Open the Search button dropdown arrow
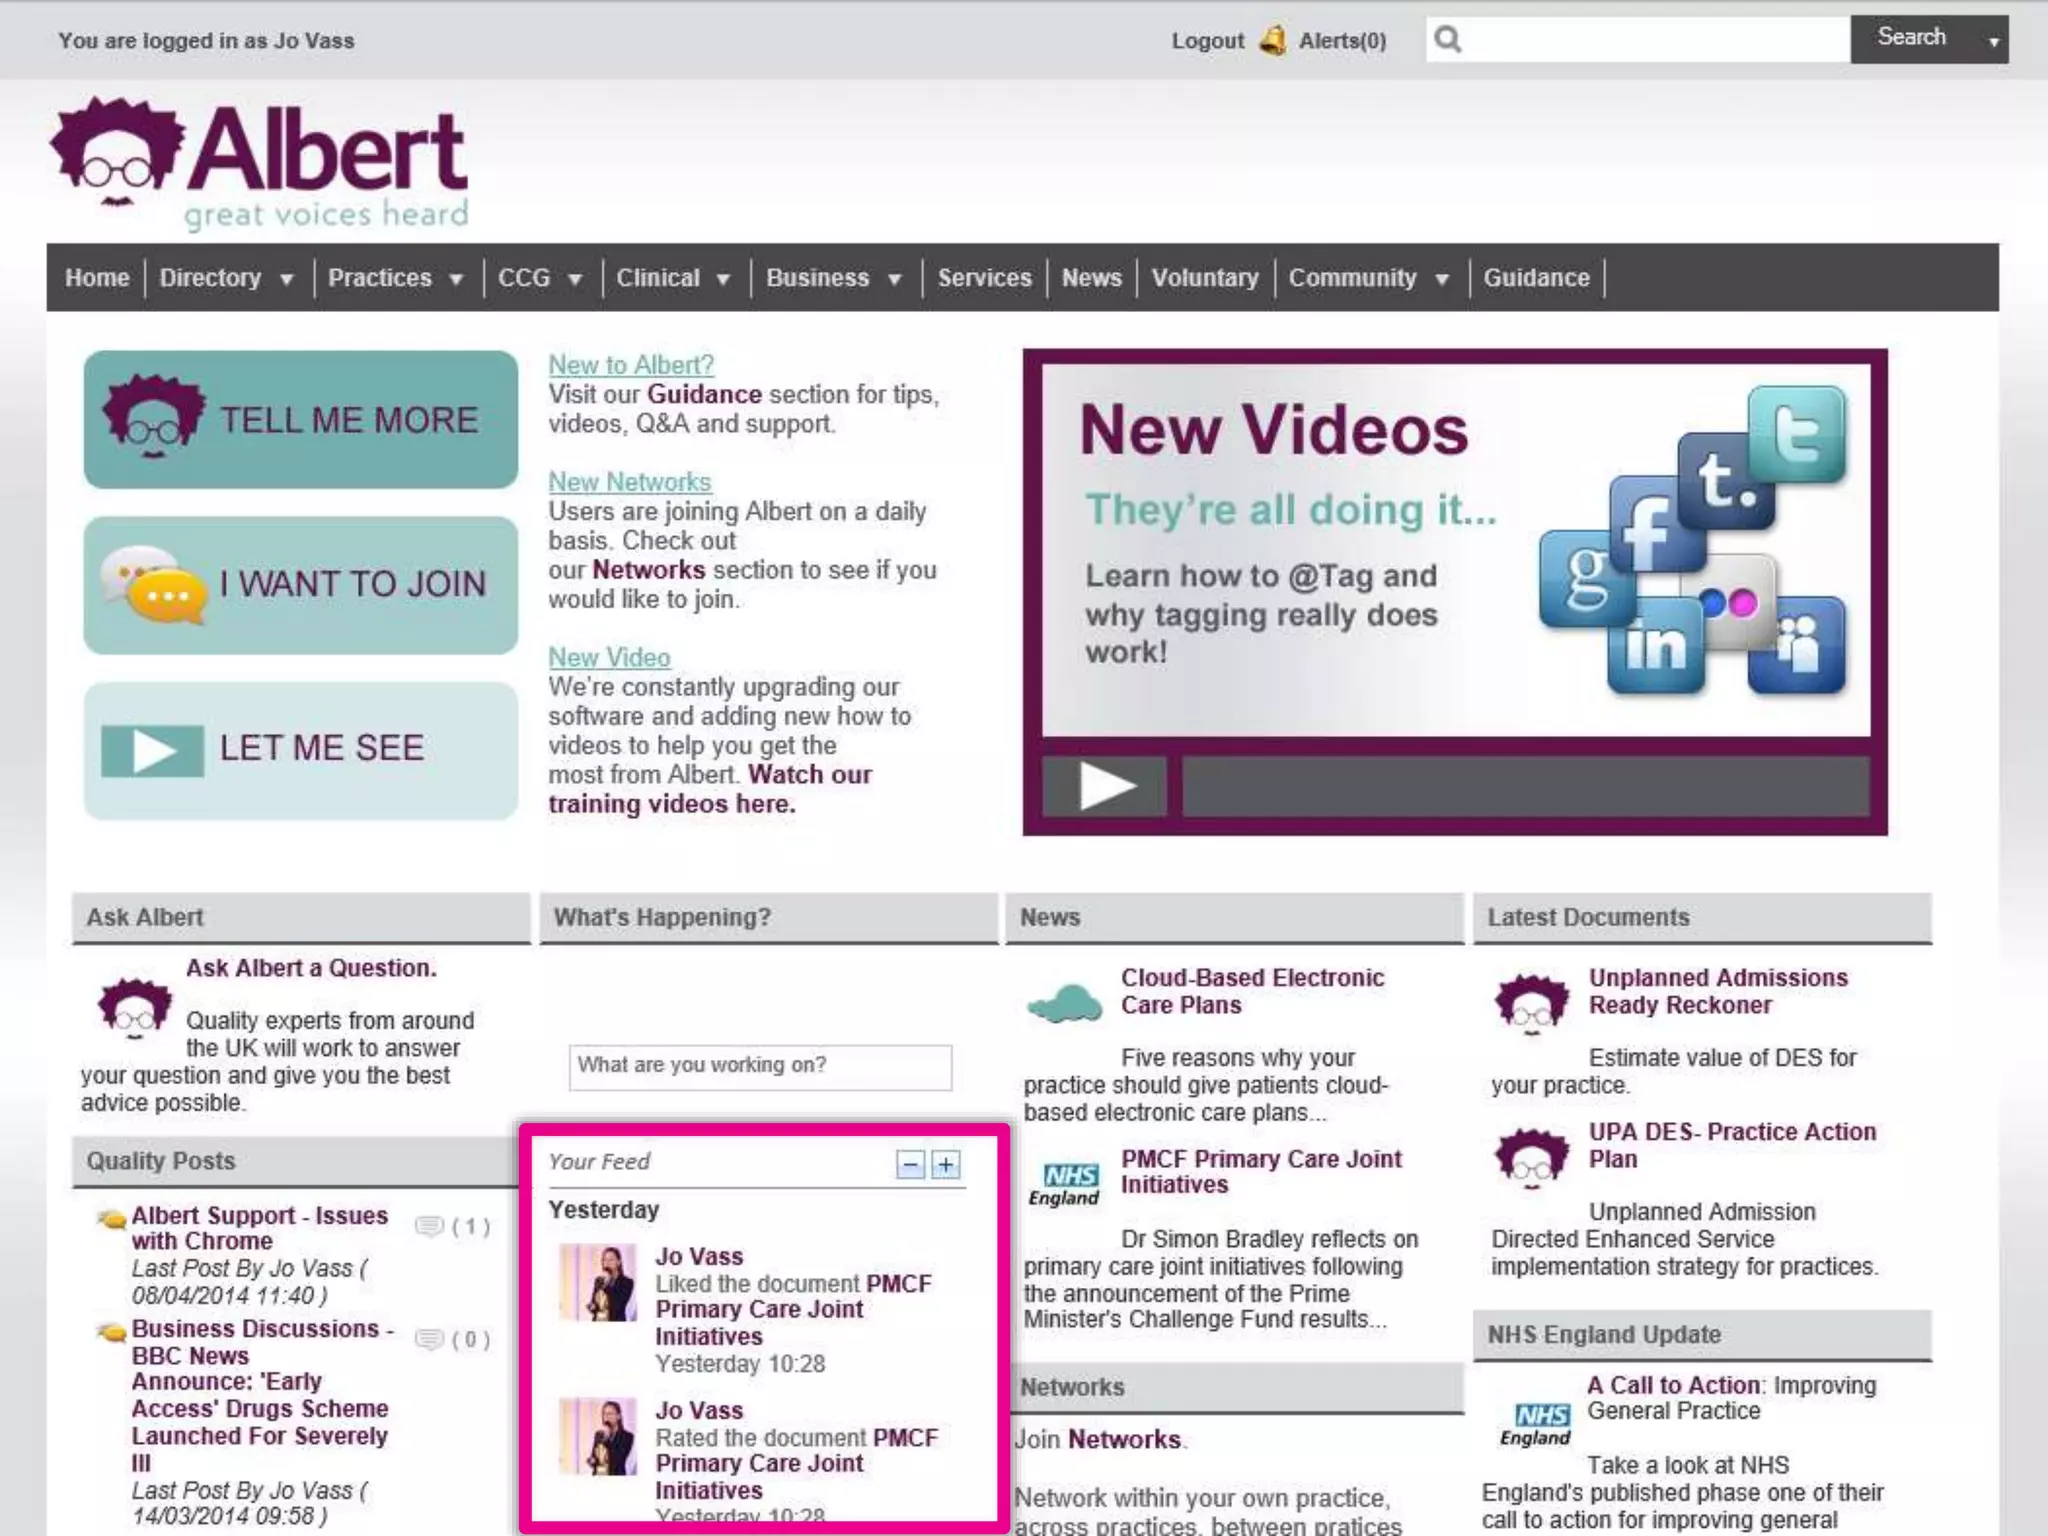This screenshot has height=1536, width=2048. (x=1993, y=41)
